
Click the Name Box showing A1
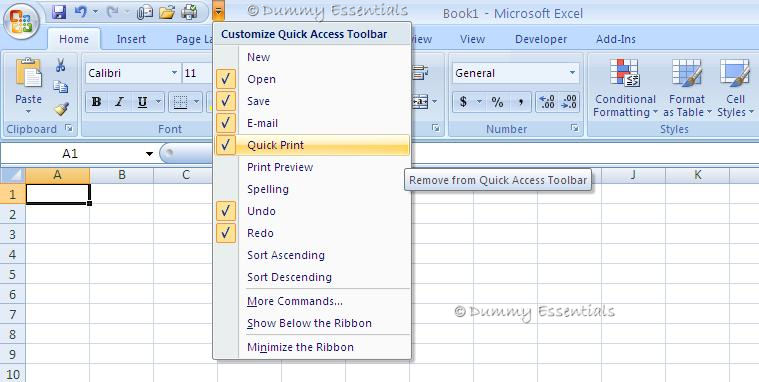pos(70,154)
